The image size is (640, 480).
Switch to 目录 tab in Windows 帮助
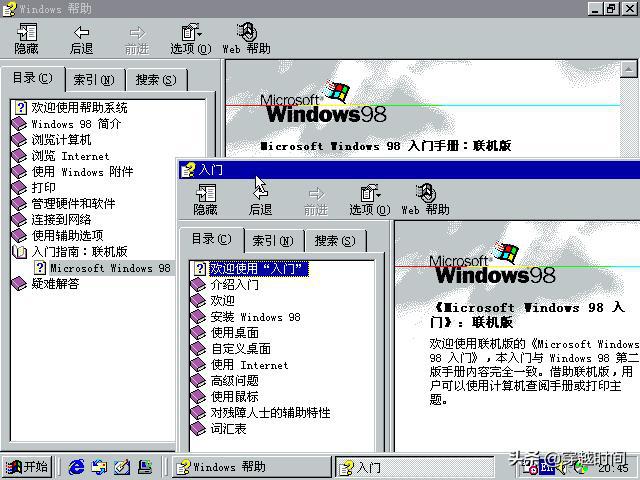coord(33,78)
